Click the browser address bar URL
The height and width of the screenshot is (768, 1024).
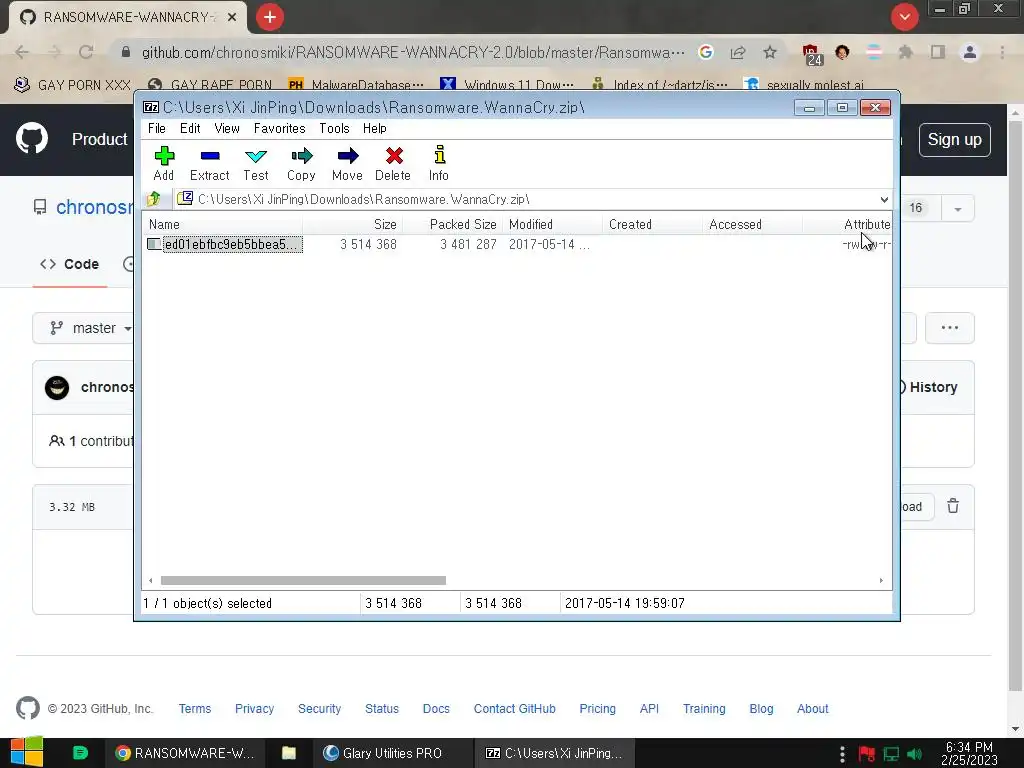pyautogui.click(x=413, y=52)
